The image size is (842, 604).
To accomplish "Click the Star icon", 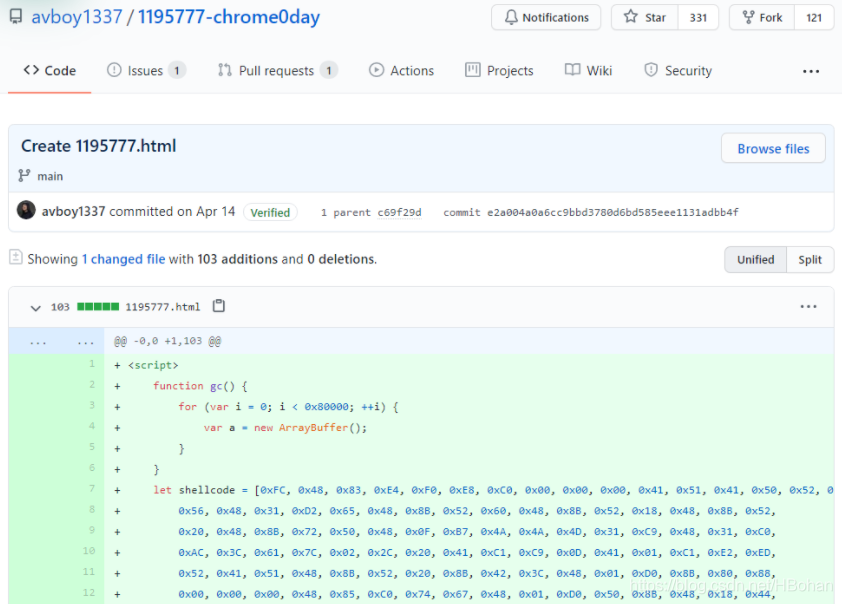I will pyautogui.click(x=630, y=17).
